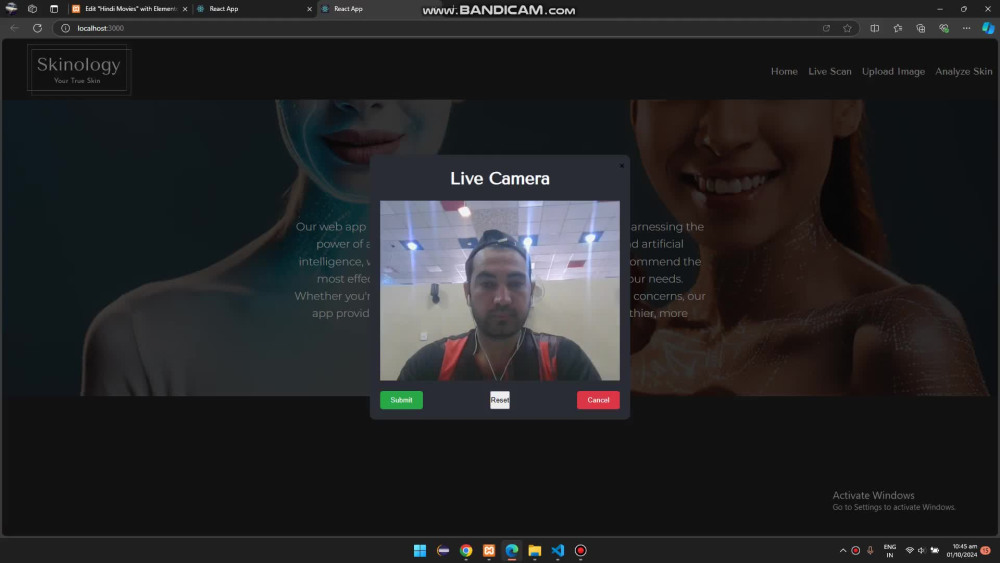1000x563 pixels.
Task: Click the microphone icon in system tray
Action: pyautogui.click(x=870, y=550)
